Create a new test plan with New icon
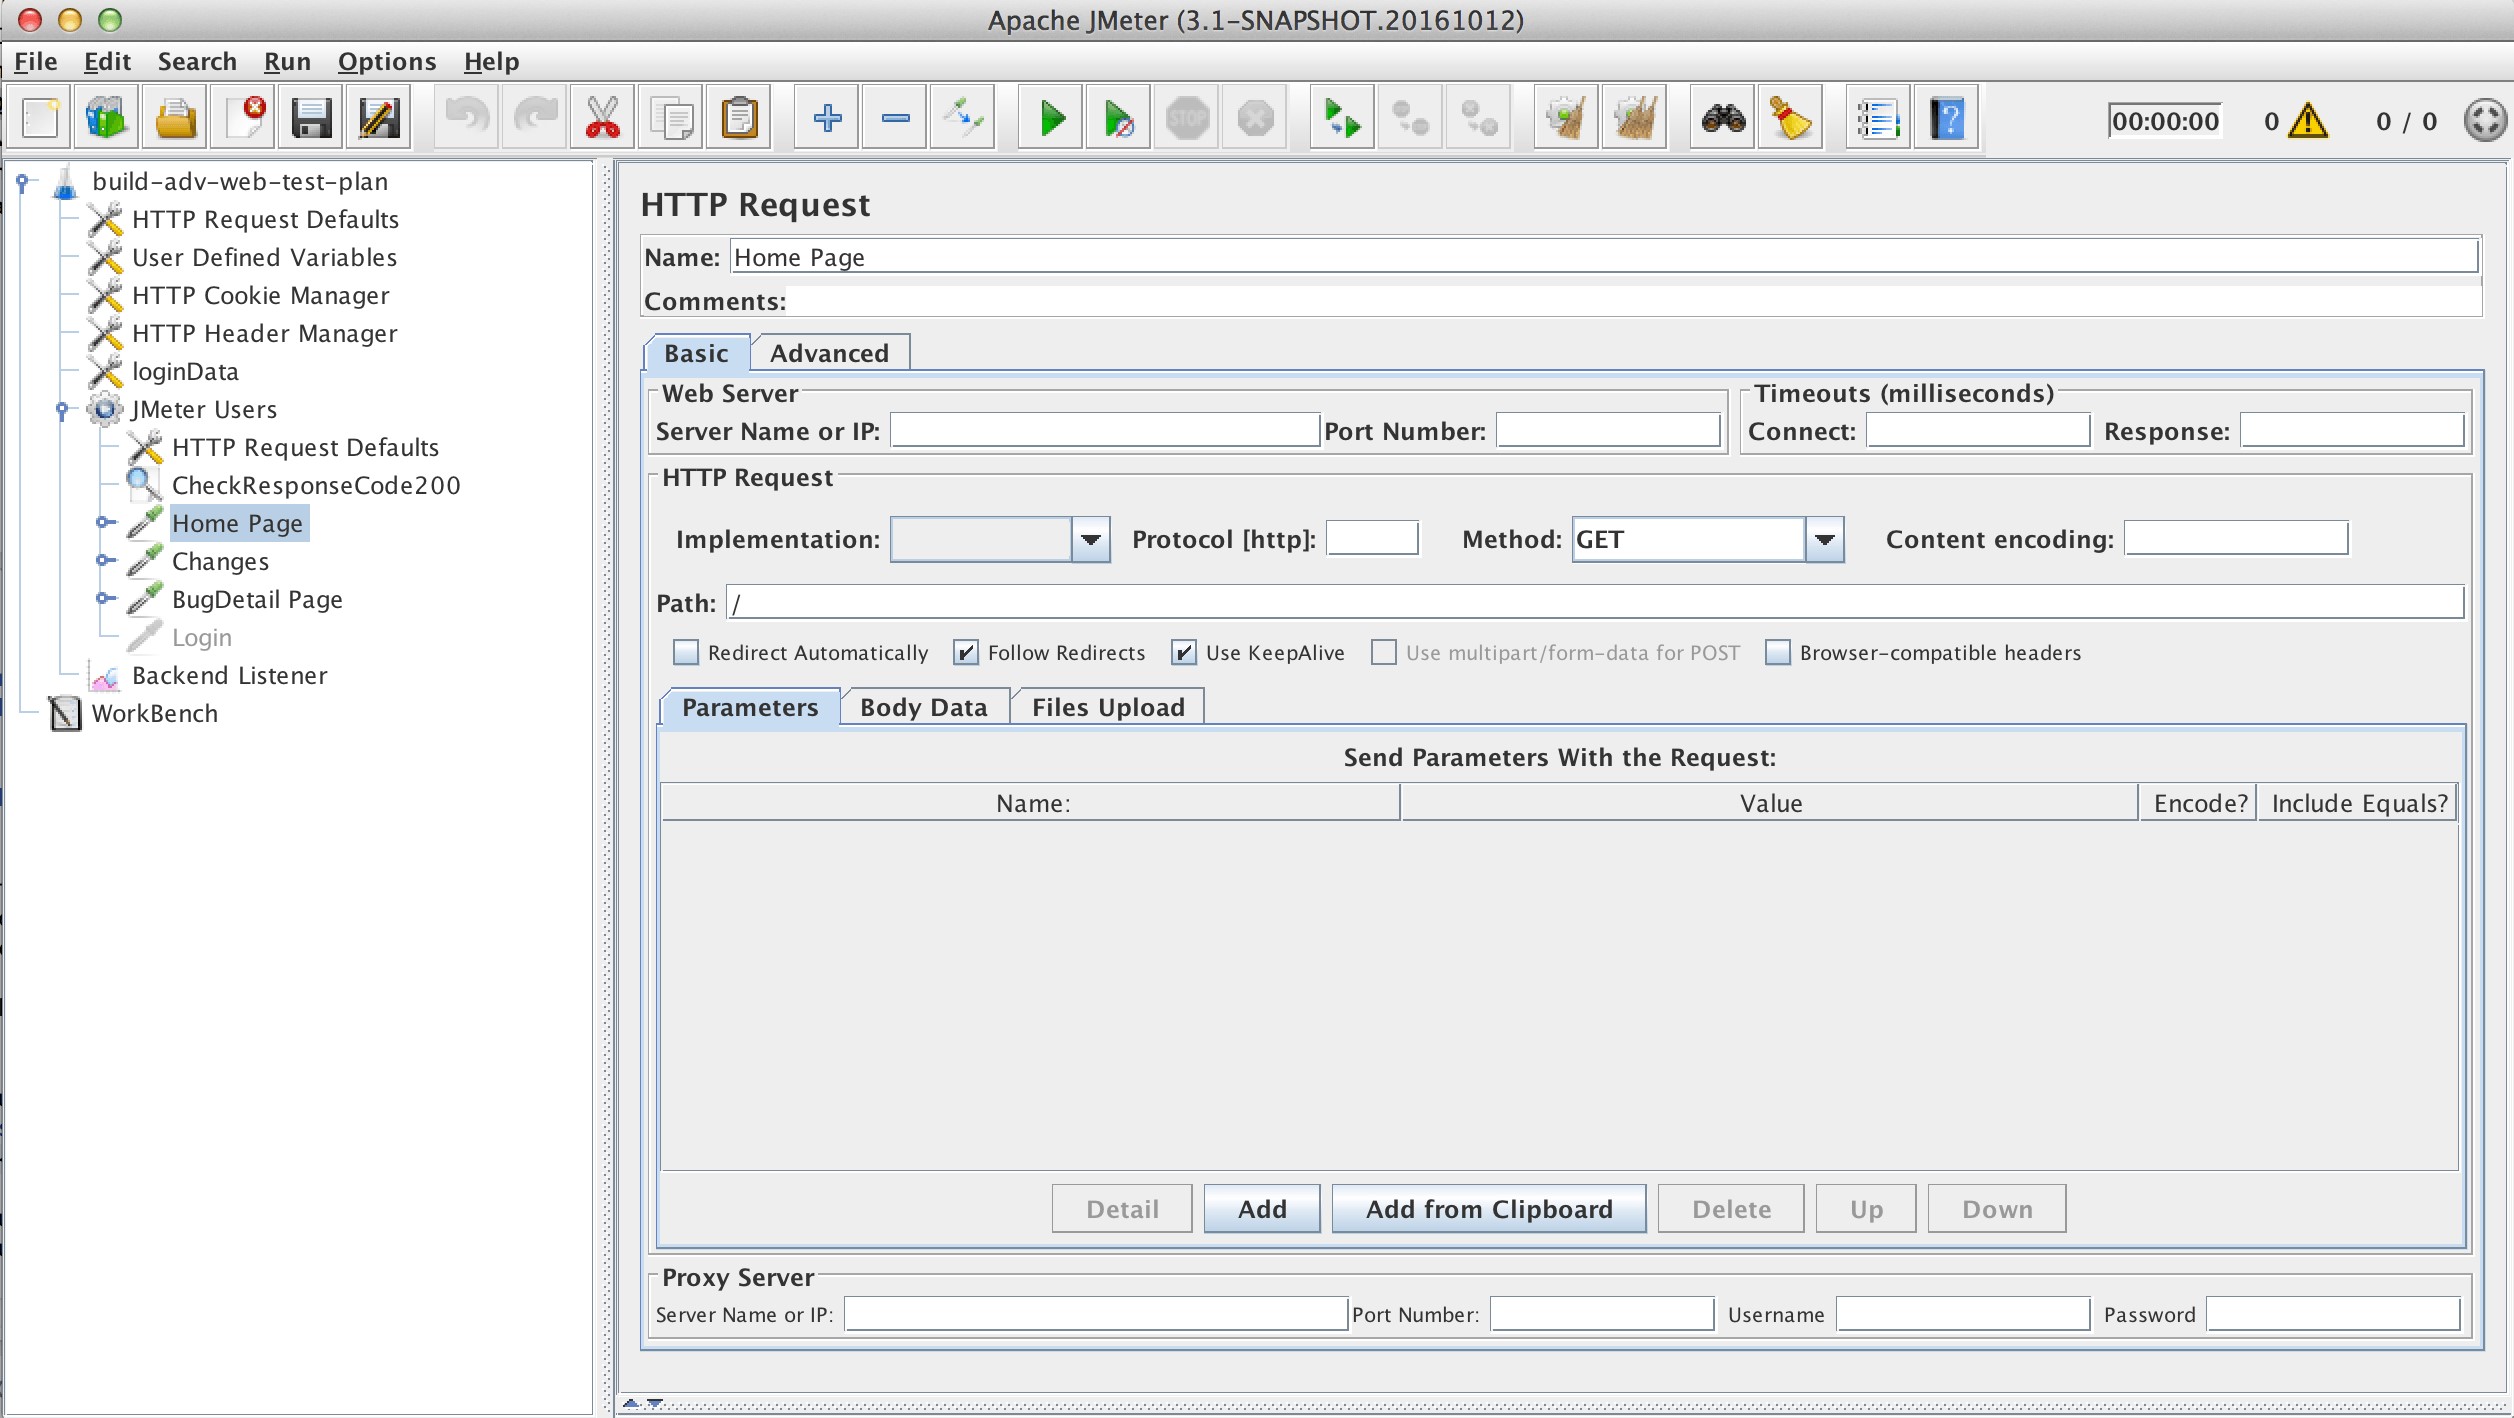This screenshot has height=1418, width=2514. (x=39, y=117)
